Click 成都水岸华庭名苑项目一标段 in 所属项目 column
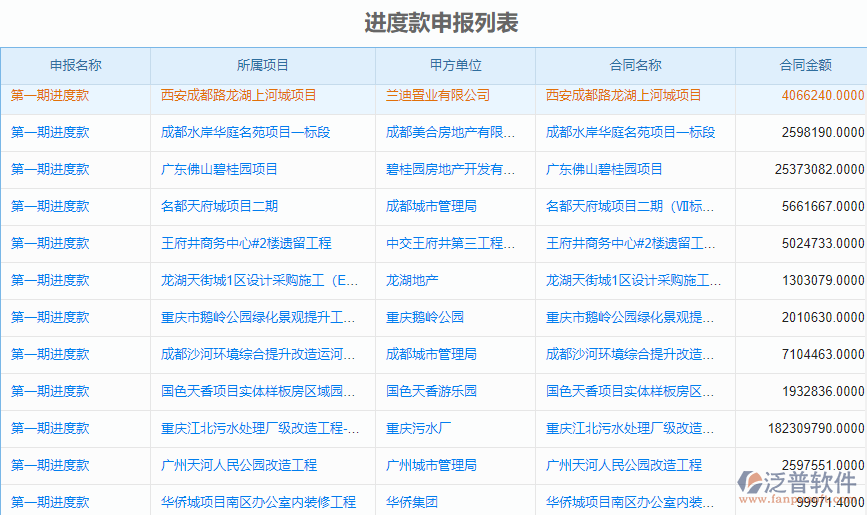Image resolution: width=867 pixels, height=515 pixels. pos(246,132)
